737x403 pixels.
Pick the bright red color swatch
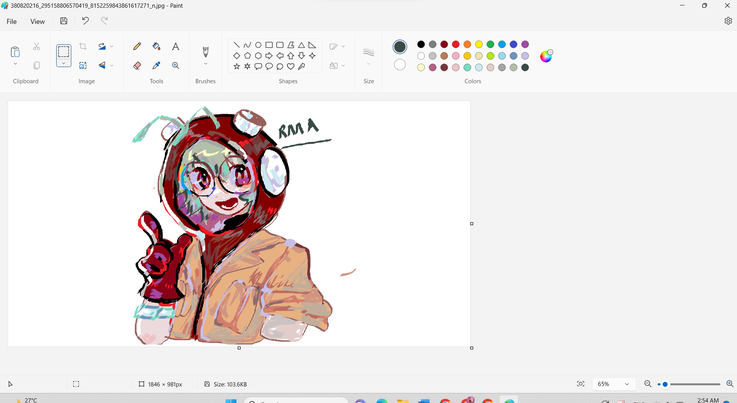455,44
